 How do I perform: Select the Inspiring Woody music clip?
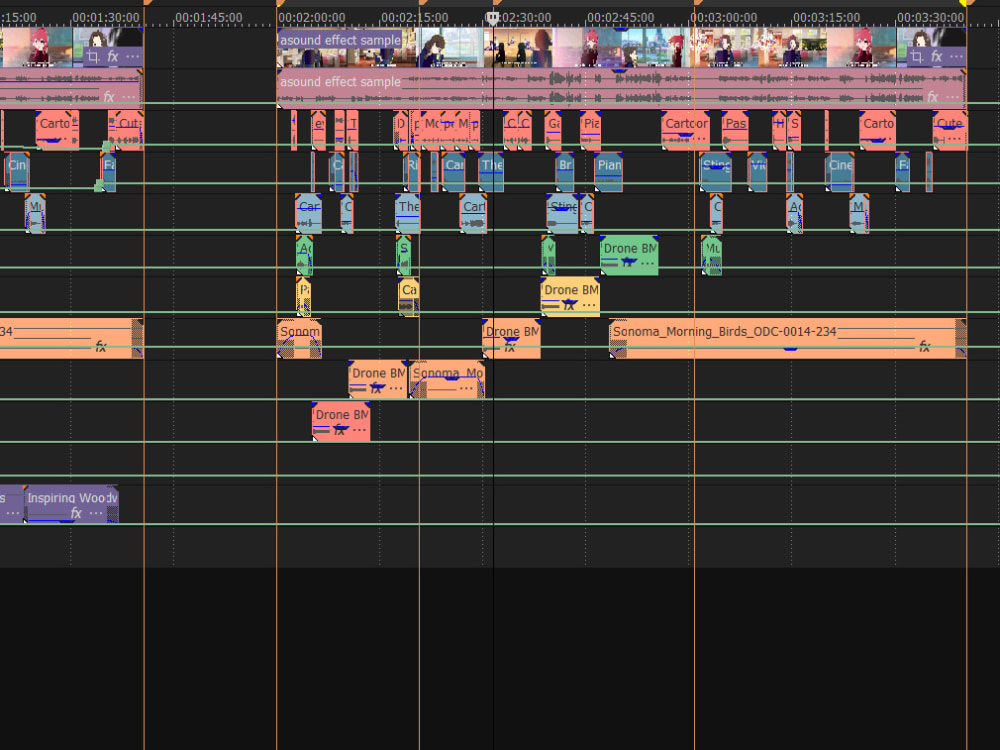[71, 504]
